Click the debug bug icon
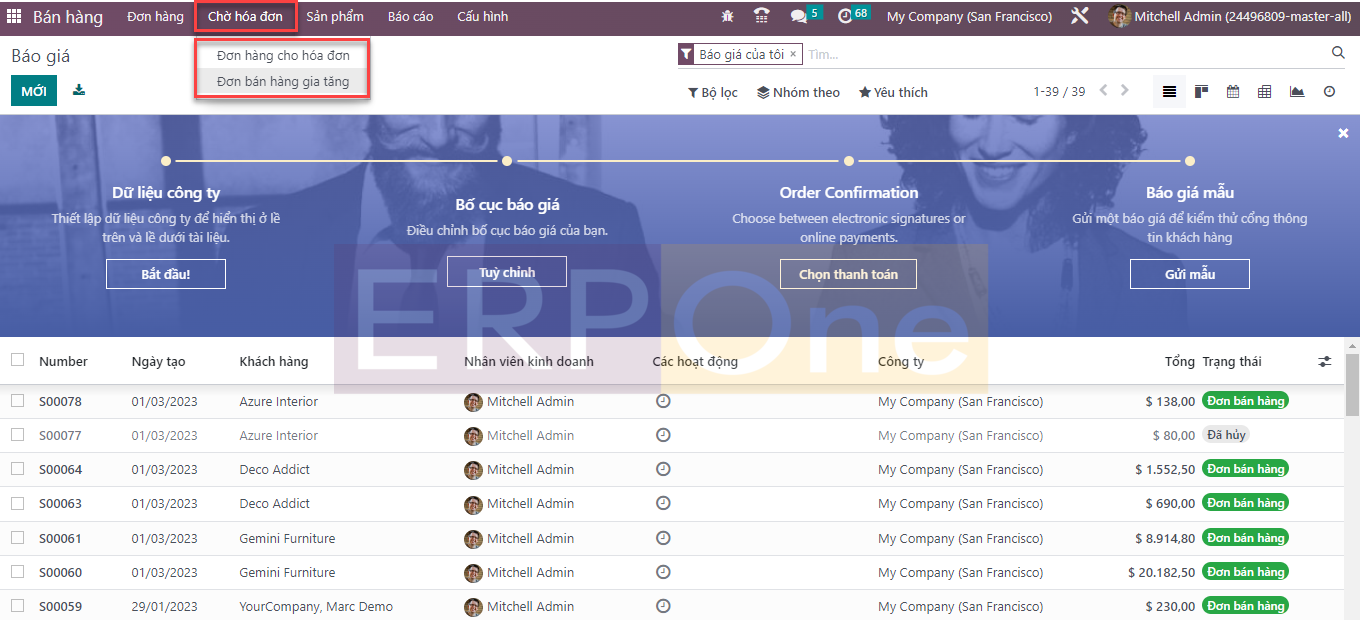 pyautogui.click(x=727, y=17)
